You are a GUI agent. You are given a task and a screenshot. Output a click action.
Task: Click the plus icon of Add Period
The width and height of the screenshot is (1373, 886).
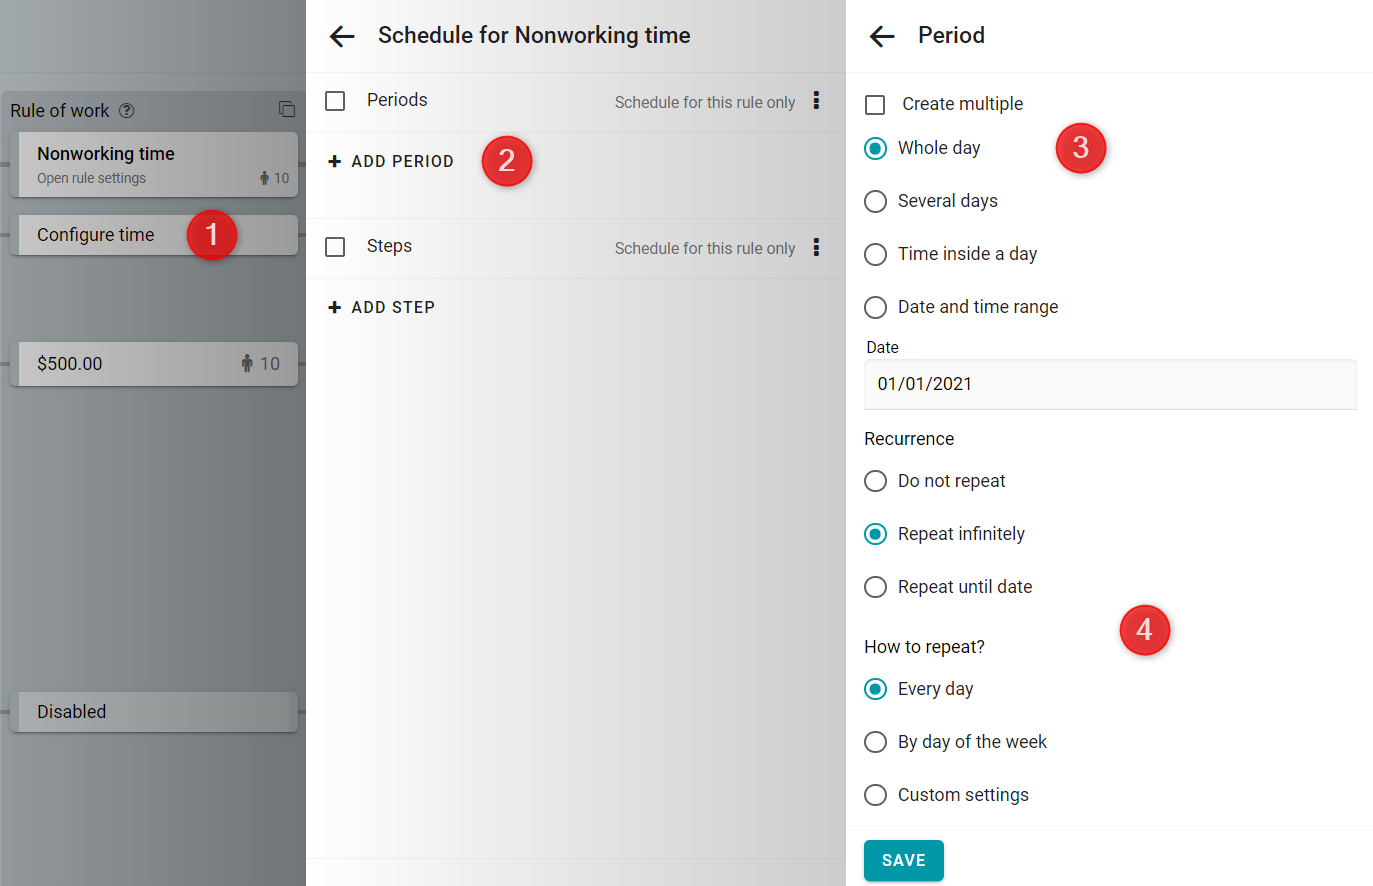pyautogui.click(x=335, y=161)
